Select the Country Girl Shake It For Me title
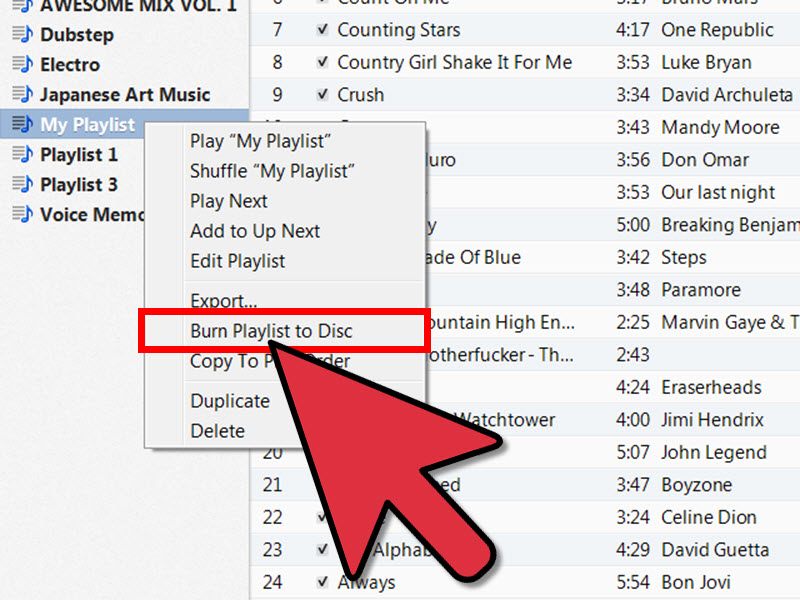 click(x=455, y=62)
